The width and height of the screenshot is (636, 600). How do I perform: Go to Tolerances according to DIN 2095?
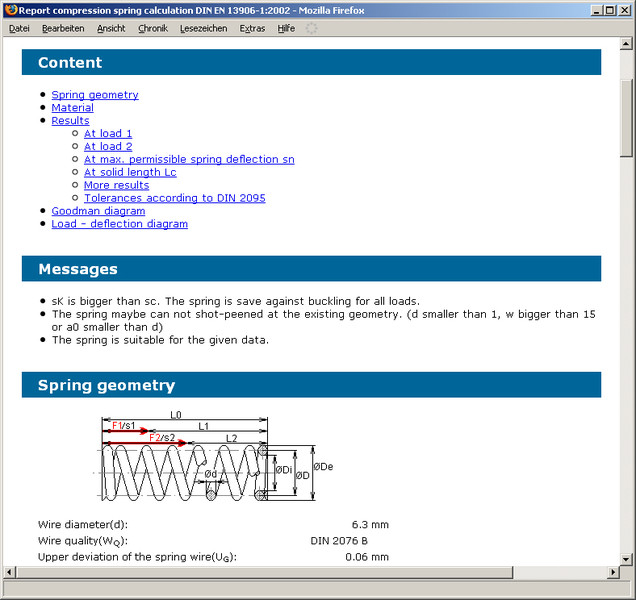pos(174,198)
